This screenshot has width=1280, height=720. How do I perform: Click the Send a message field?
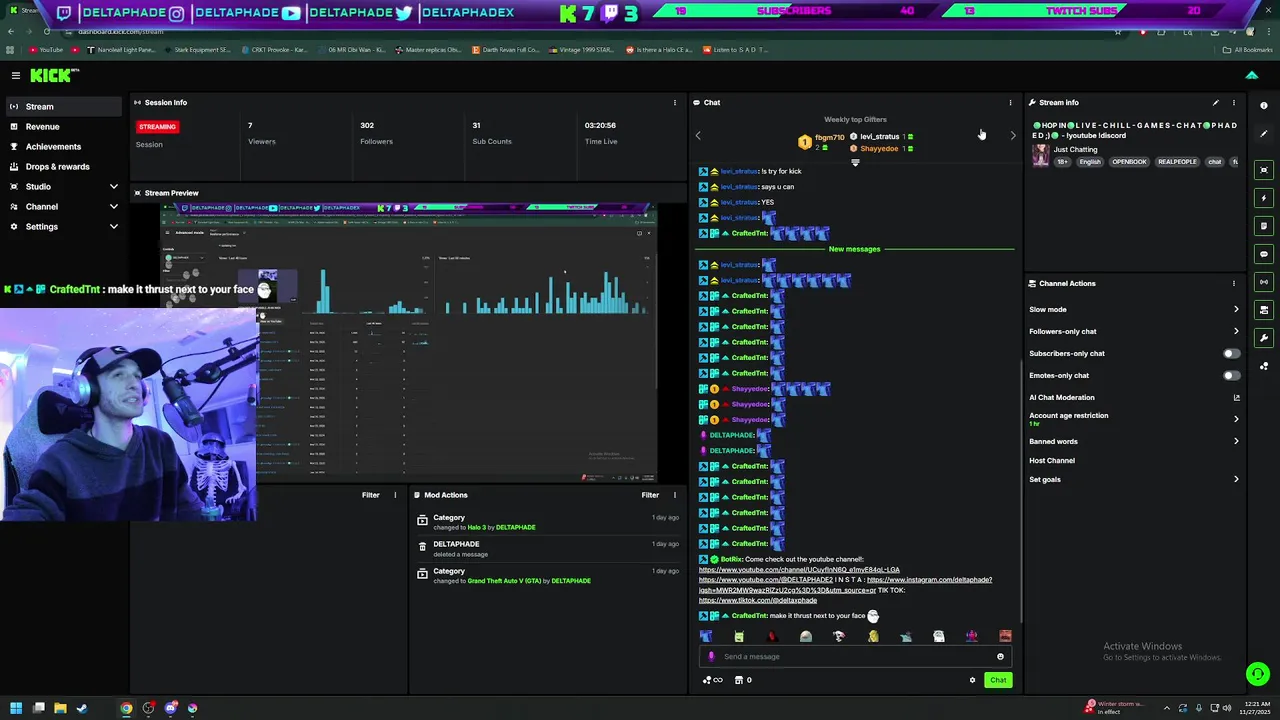(855, 657)
